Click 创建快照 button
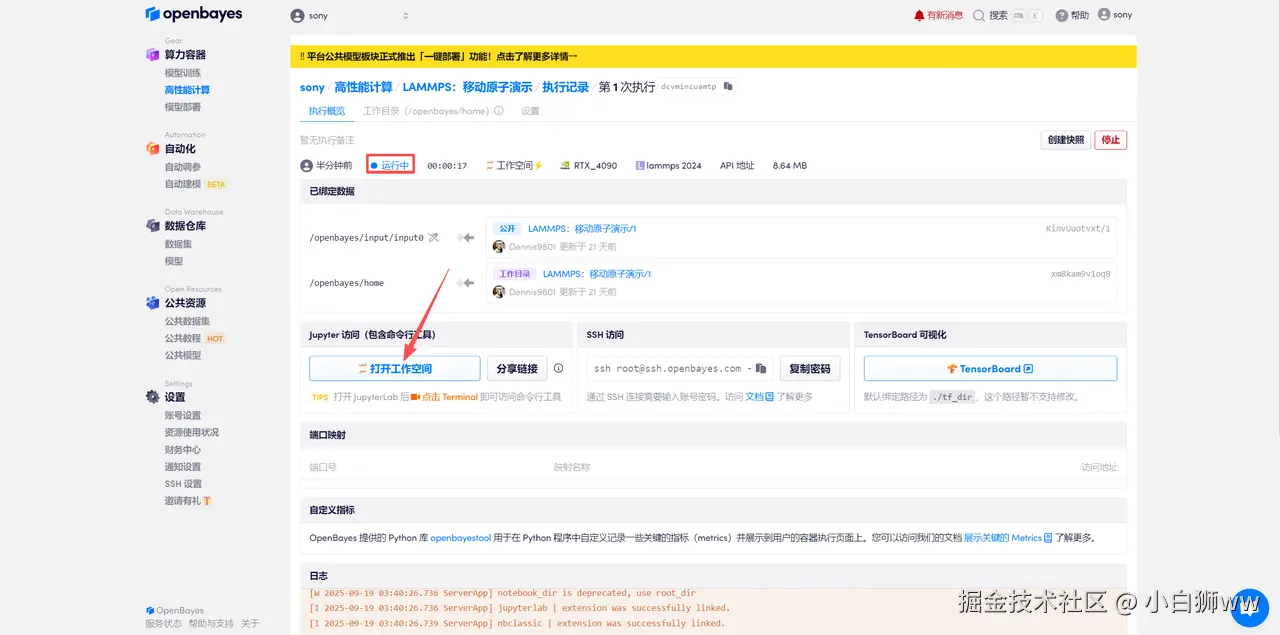This screenshot has height=635, width=1280. point(1065,140)
